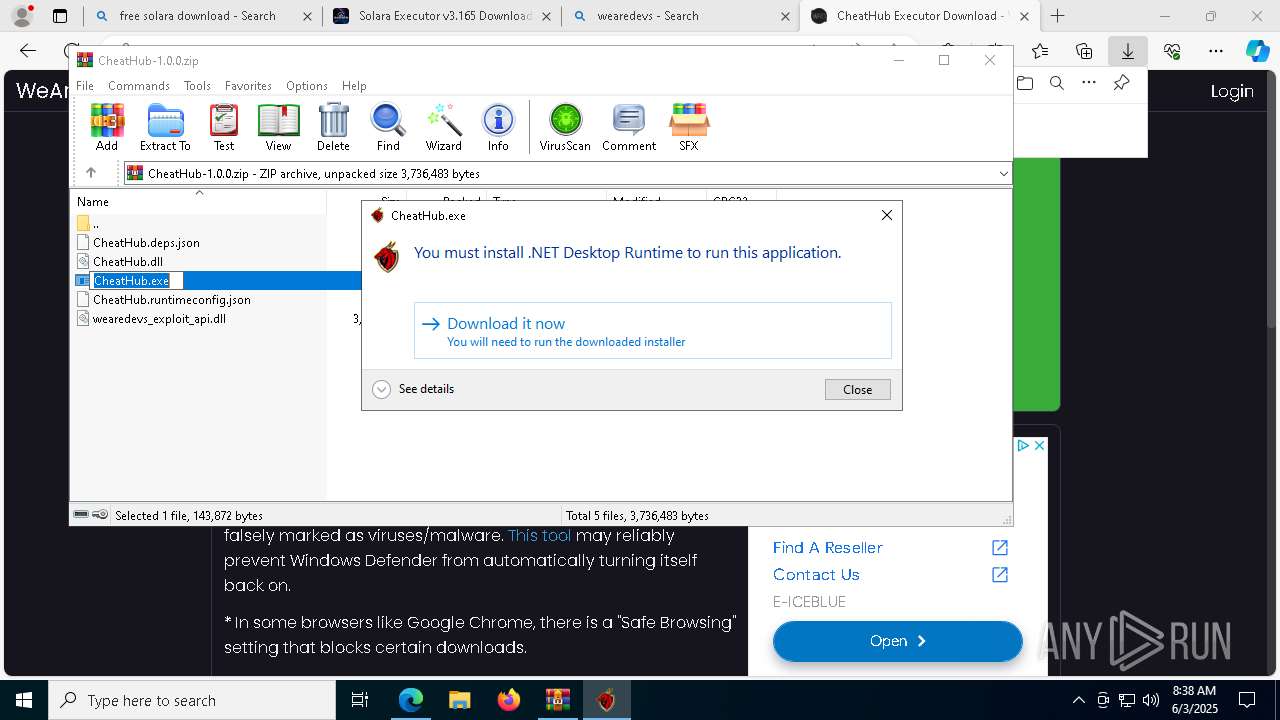This screenshot has height=720, width=1280.
Task: Open the Help menu
Action: tap(354, 86)
